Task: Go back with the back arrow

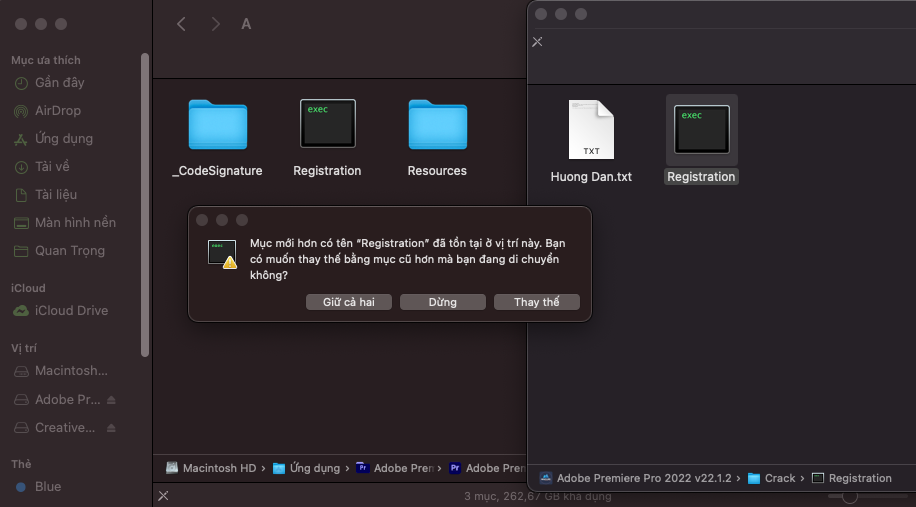Action: coord(181,24)
